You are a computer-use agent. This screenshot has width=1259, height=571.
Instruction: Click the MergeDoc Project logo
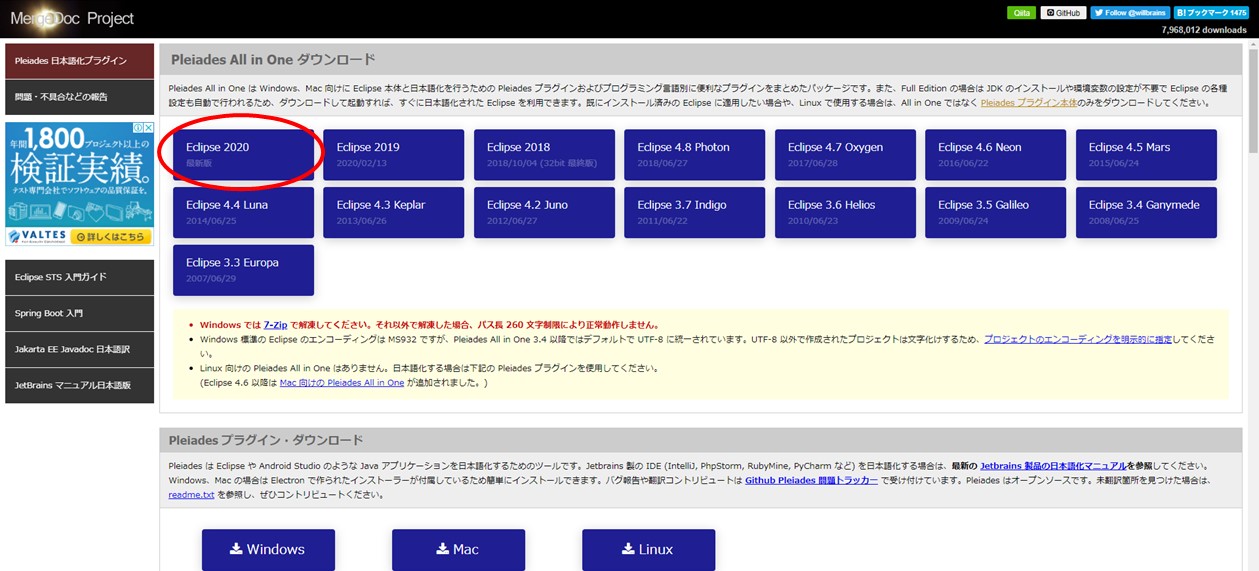[x=70, y=18]
